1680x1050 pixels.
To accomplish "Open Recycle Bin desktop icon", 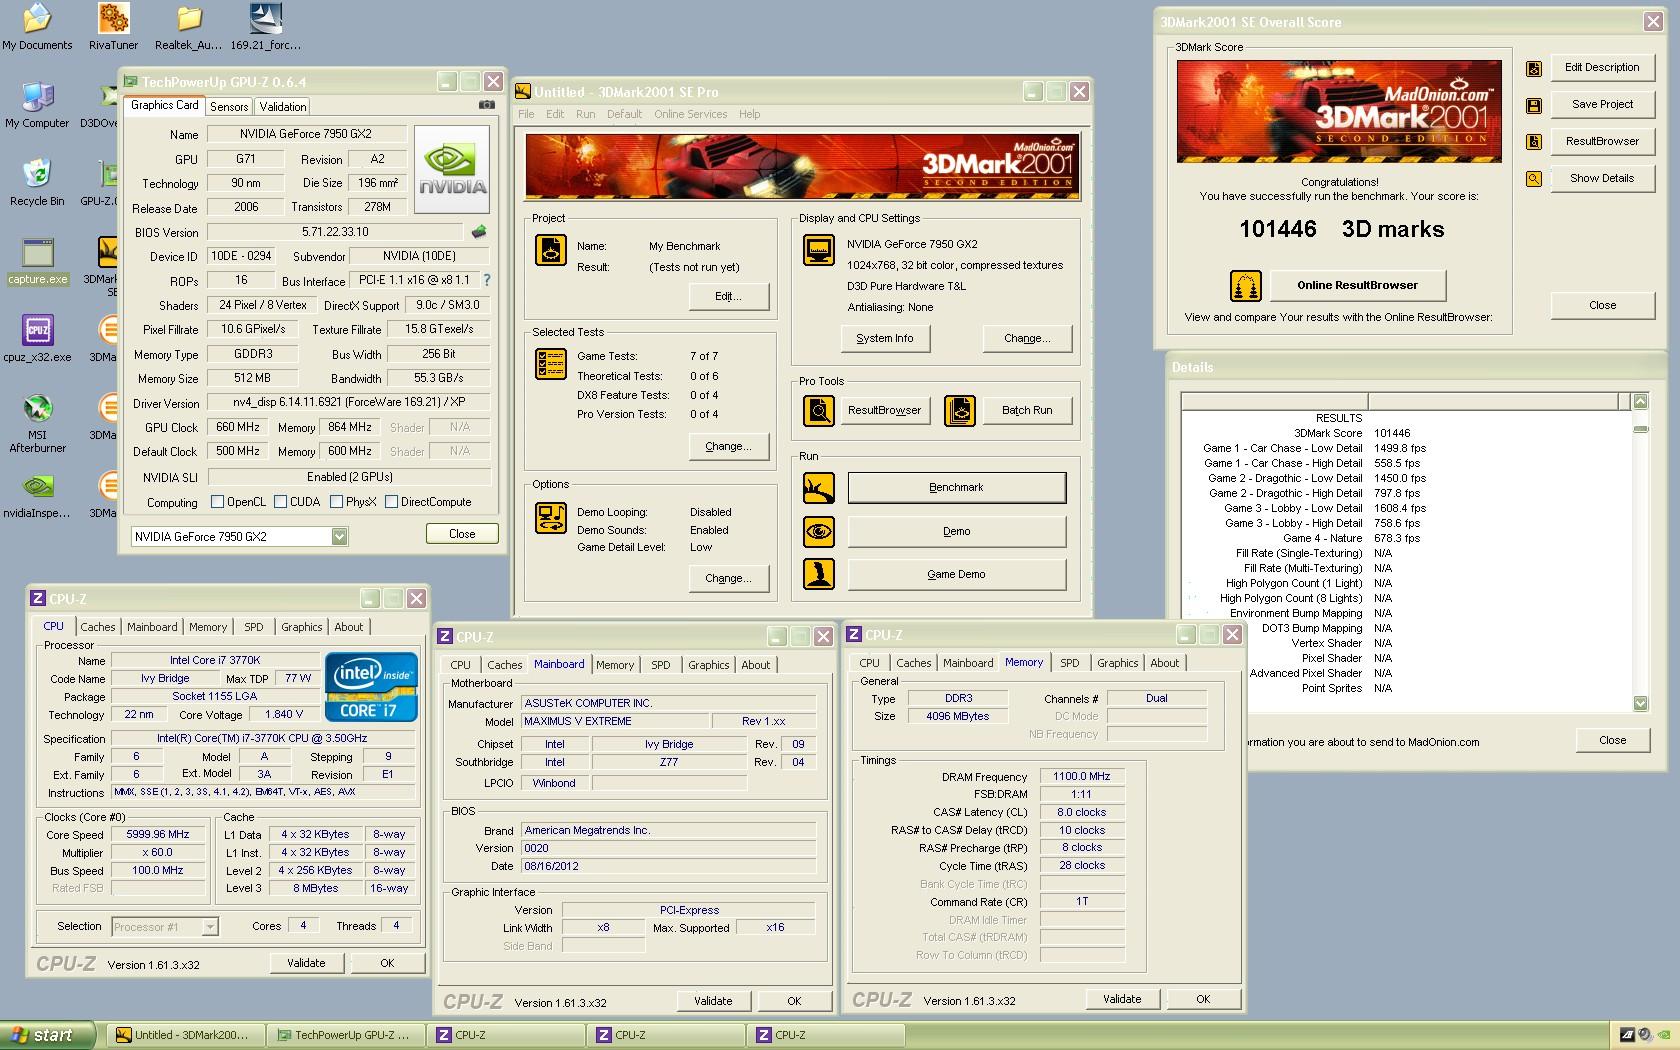I will pos(37,183).
